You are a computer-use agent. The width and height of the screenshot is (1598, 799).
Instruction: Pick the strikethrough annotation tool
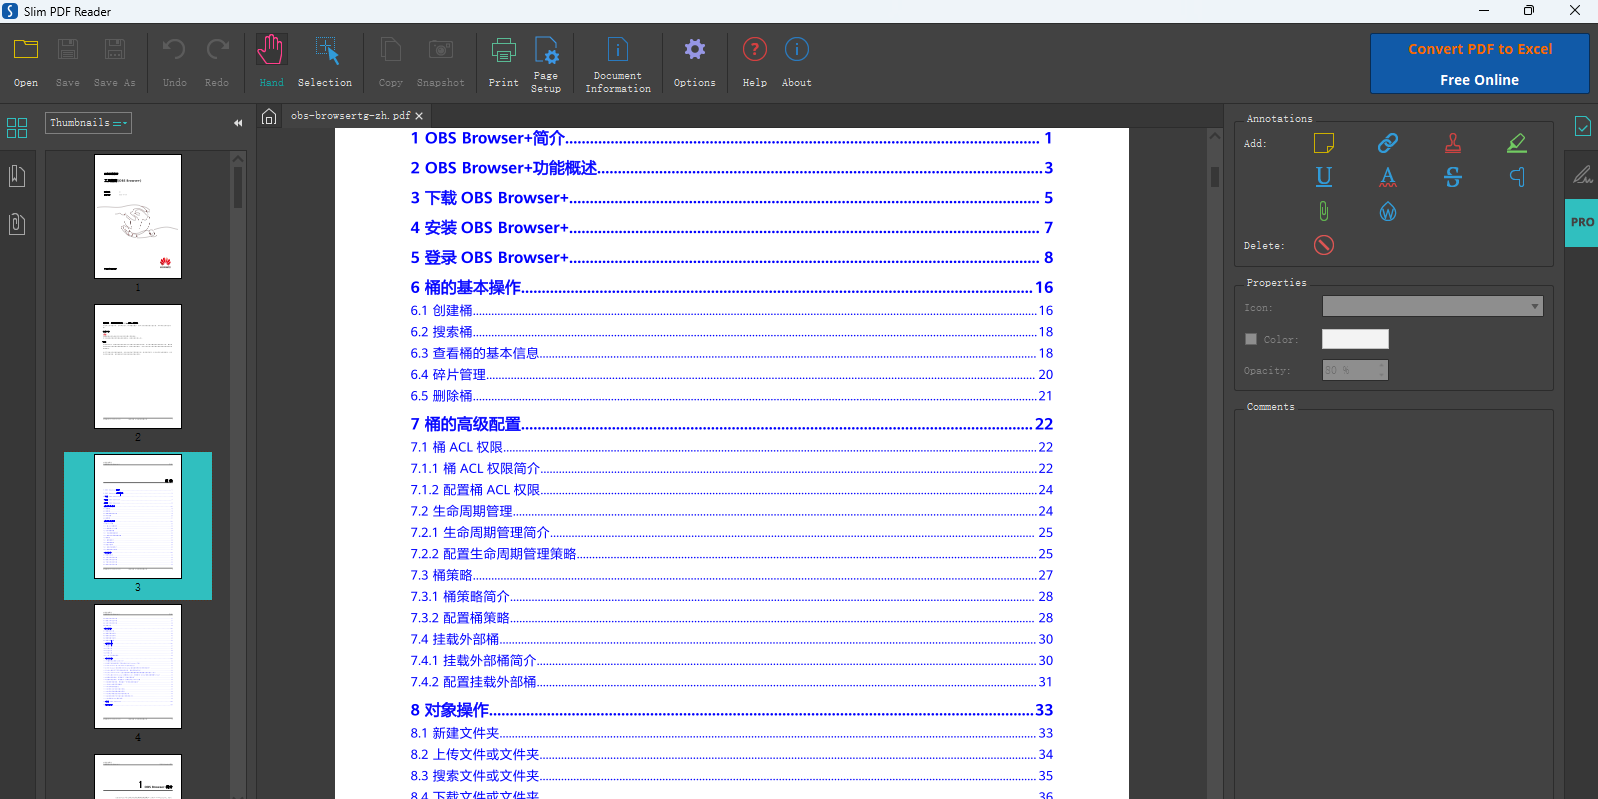pos(1452,177)
